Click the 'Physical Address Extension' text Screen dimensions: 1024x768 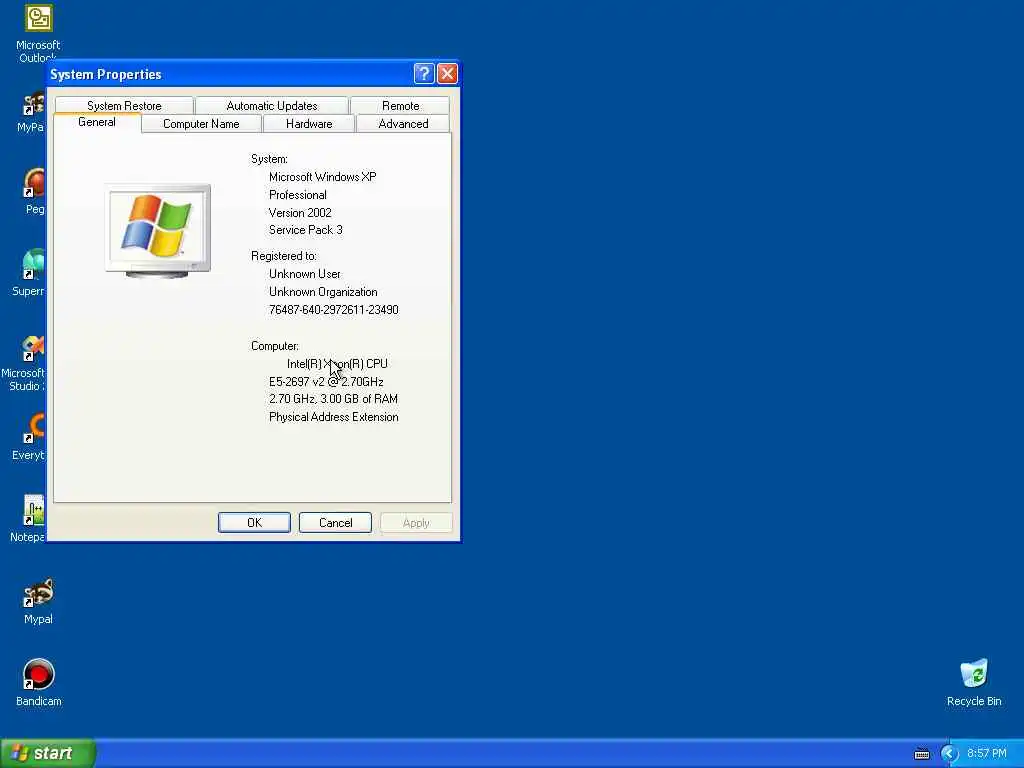(x=334, y=417)
